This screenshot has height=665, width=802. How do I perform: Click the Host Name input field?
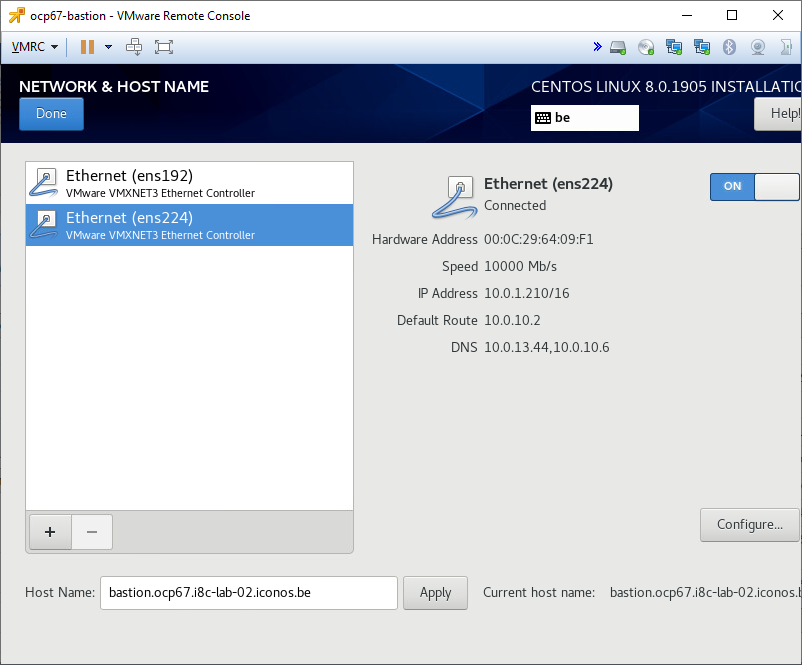point(249,593)
